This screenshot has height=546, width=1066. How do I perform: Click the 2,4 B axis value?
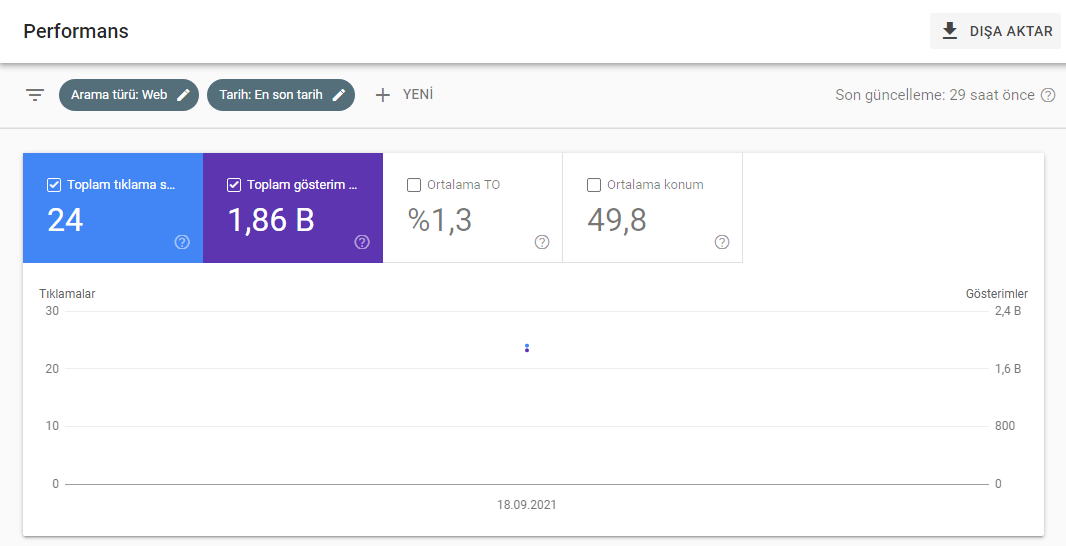[x=1008, y=311]
